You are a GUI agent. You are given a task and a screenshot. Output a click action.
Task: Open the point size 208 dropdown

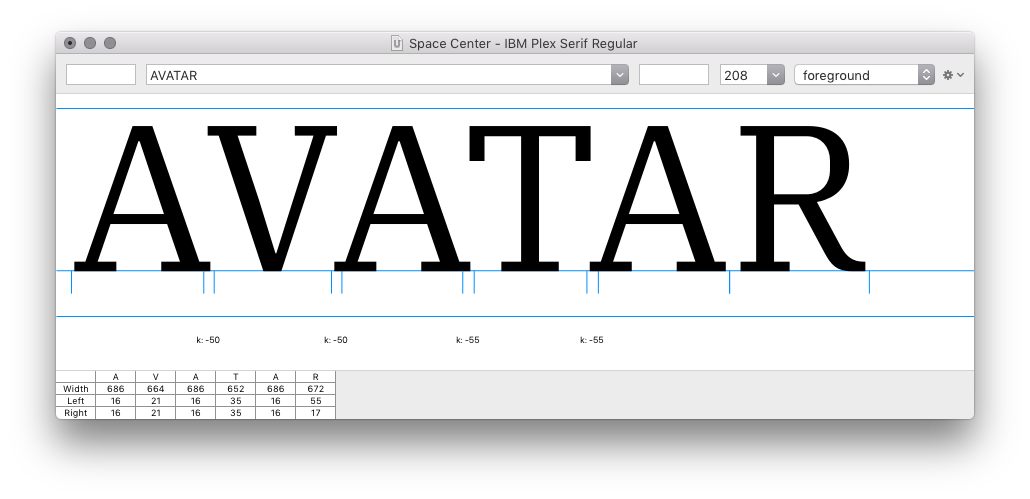tap(776, 75)
